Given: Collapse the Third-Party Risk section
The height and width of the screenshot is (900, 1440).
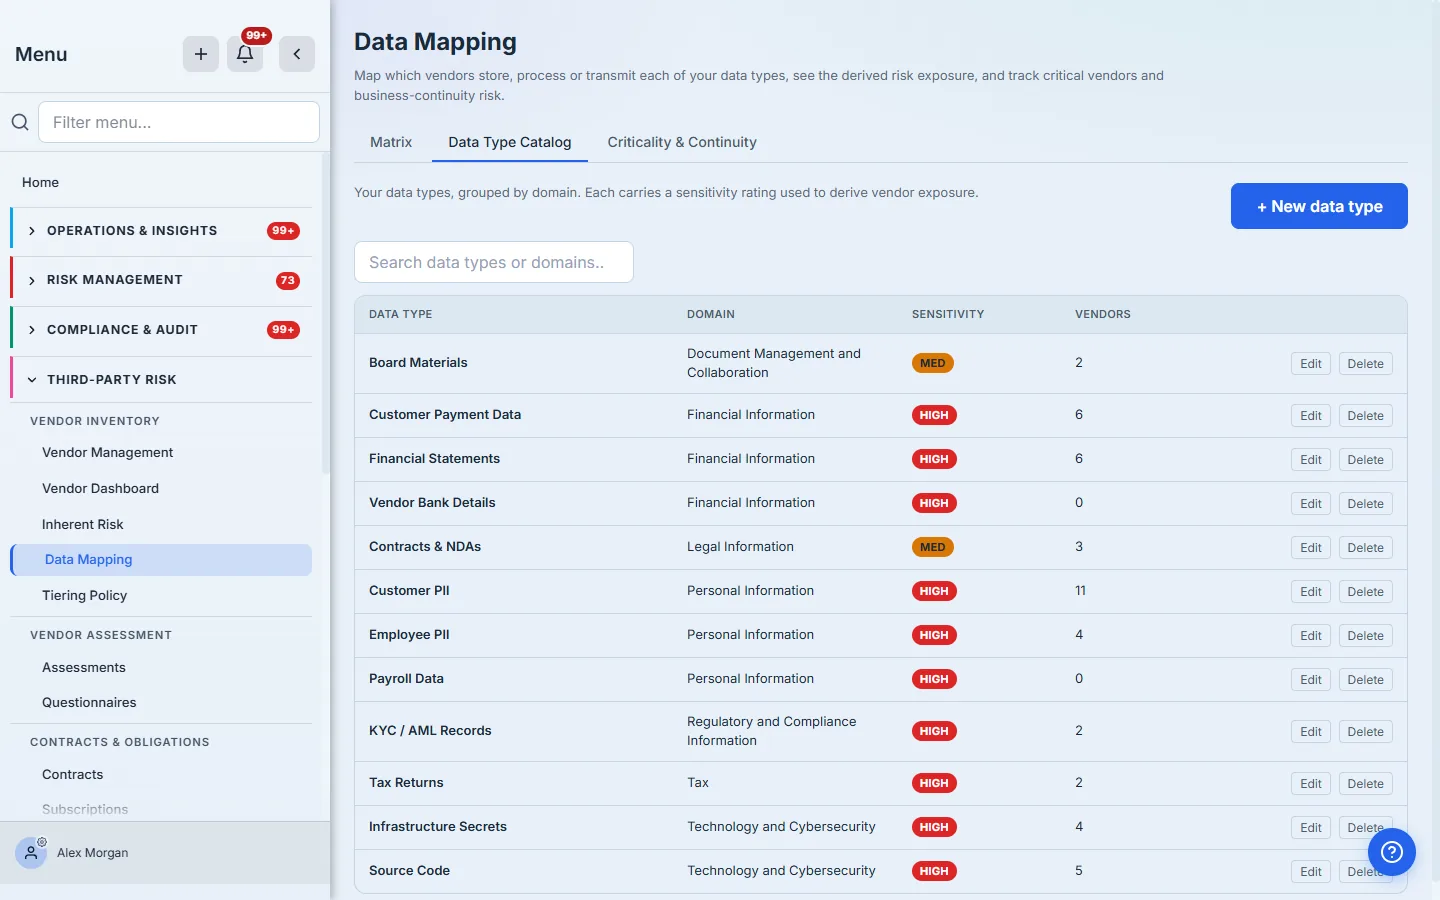Looking at the screenshot, I should pos(162,380).
